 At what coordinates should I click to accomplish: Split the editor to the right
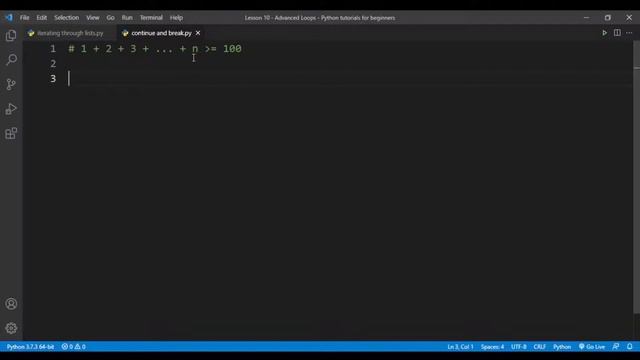pyautogui.click(x=617, y=33)
